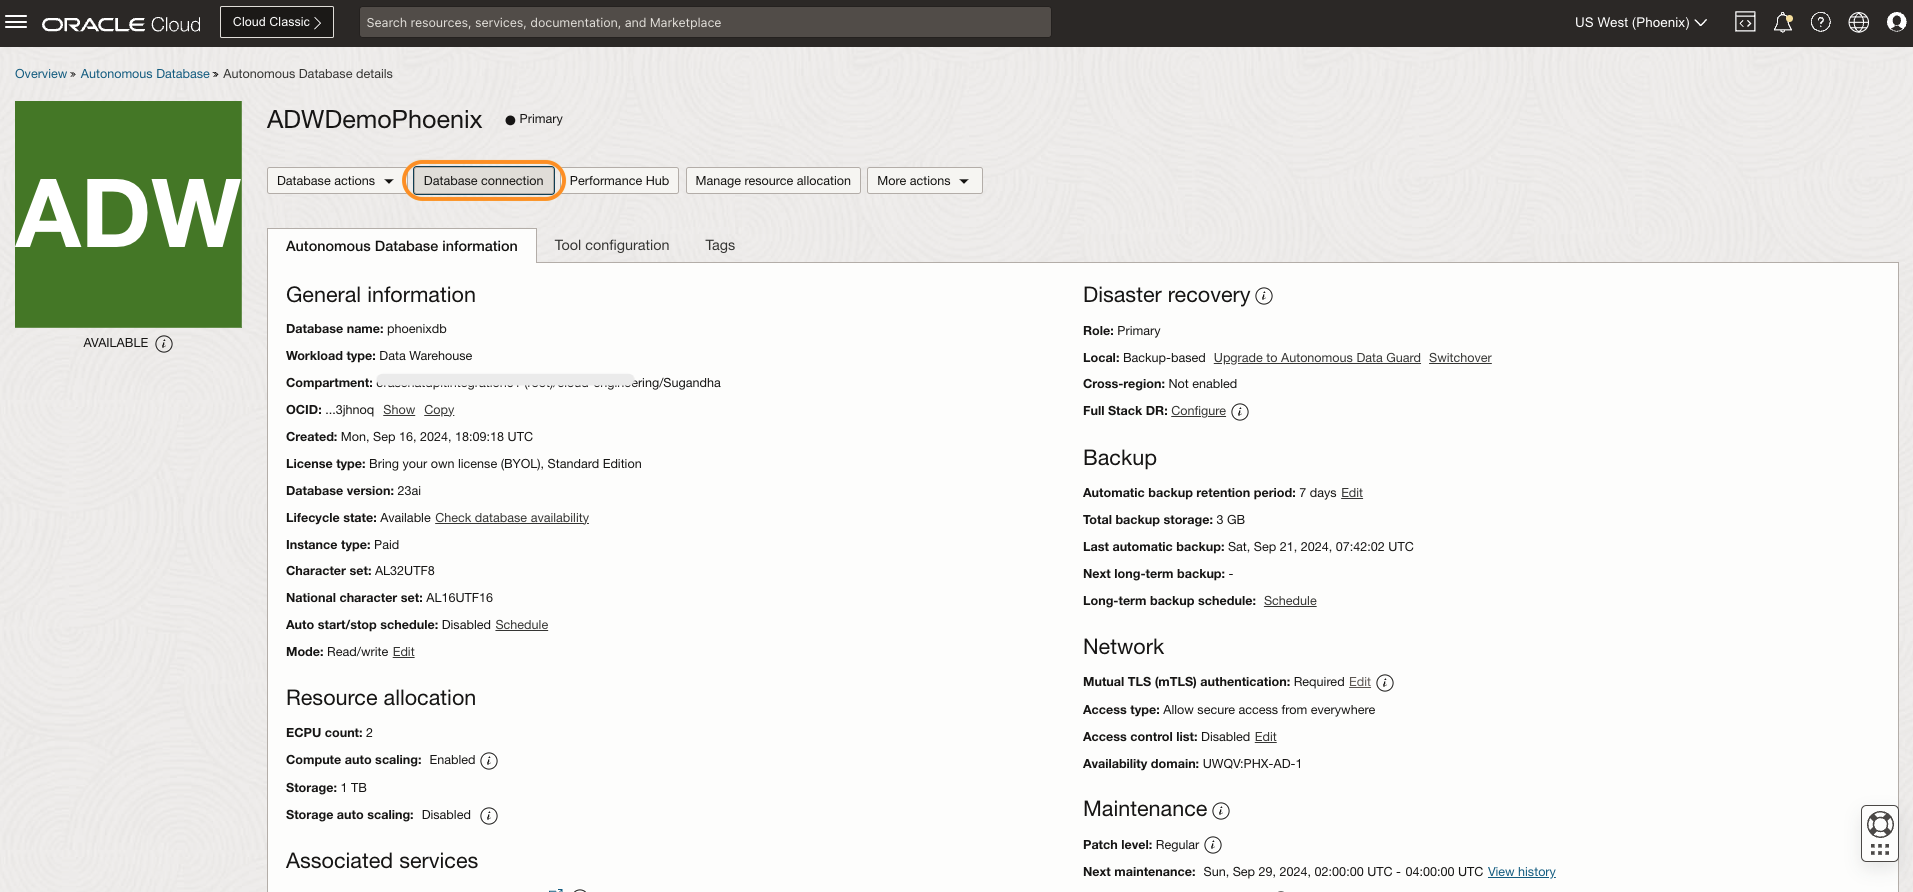This screenshot has width=1913, height=892.
Task: Click the ECPU count value 2
Action: click(369, 733)
